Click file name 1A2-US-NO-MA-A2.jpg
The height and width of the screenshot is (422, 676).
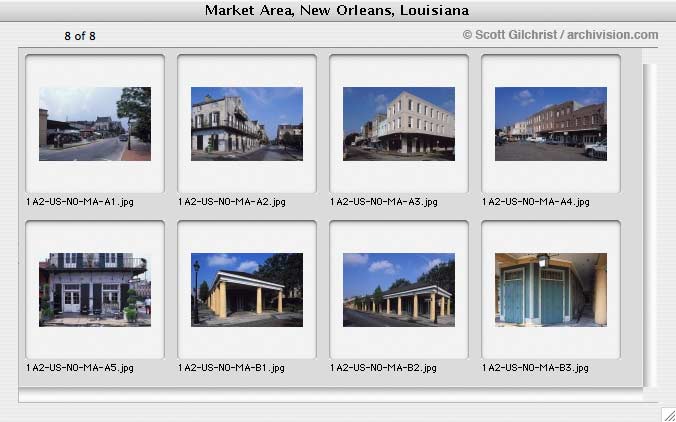tap(232, 202)
